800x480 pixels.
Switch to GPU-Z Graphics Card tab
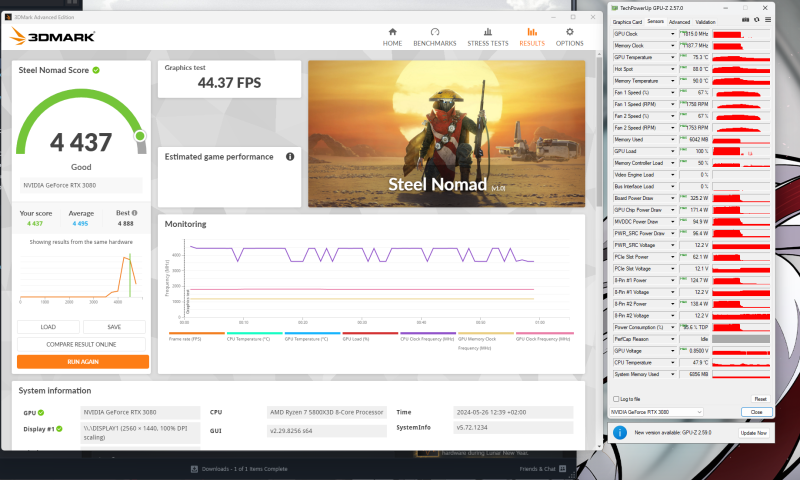627,22
